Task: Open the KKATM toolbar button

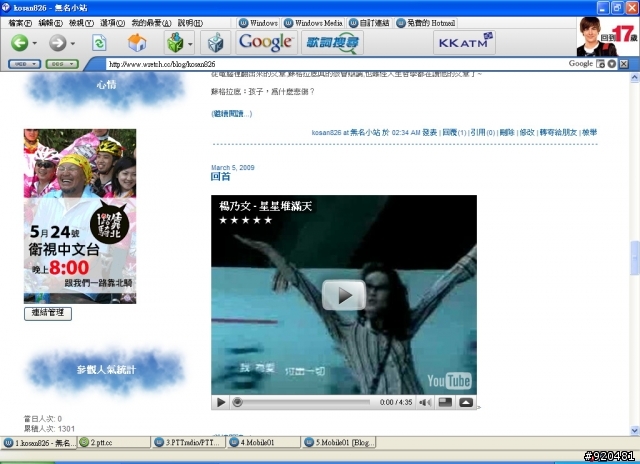Action: (464, 42)
